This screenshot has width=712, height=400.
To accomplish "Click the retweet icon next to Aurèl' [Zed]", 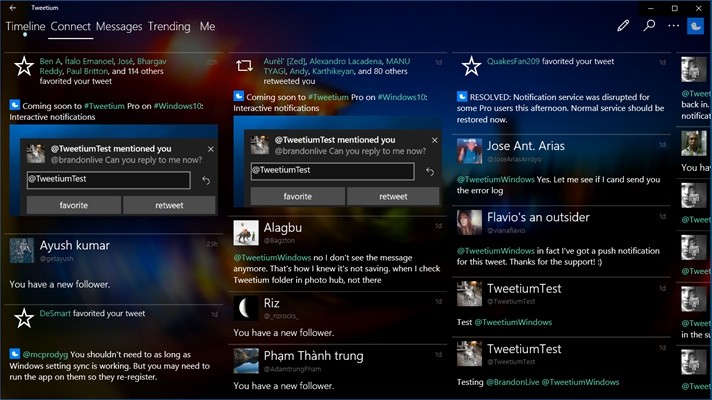I will (x=244, y=66).
